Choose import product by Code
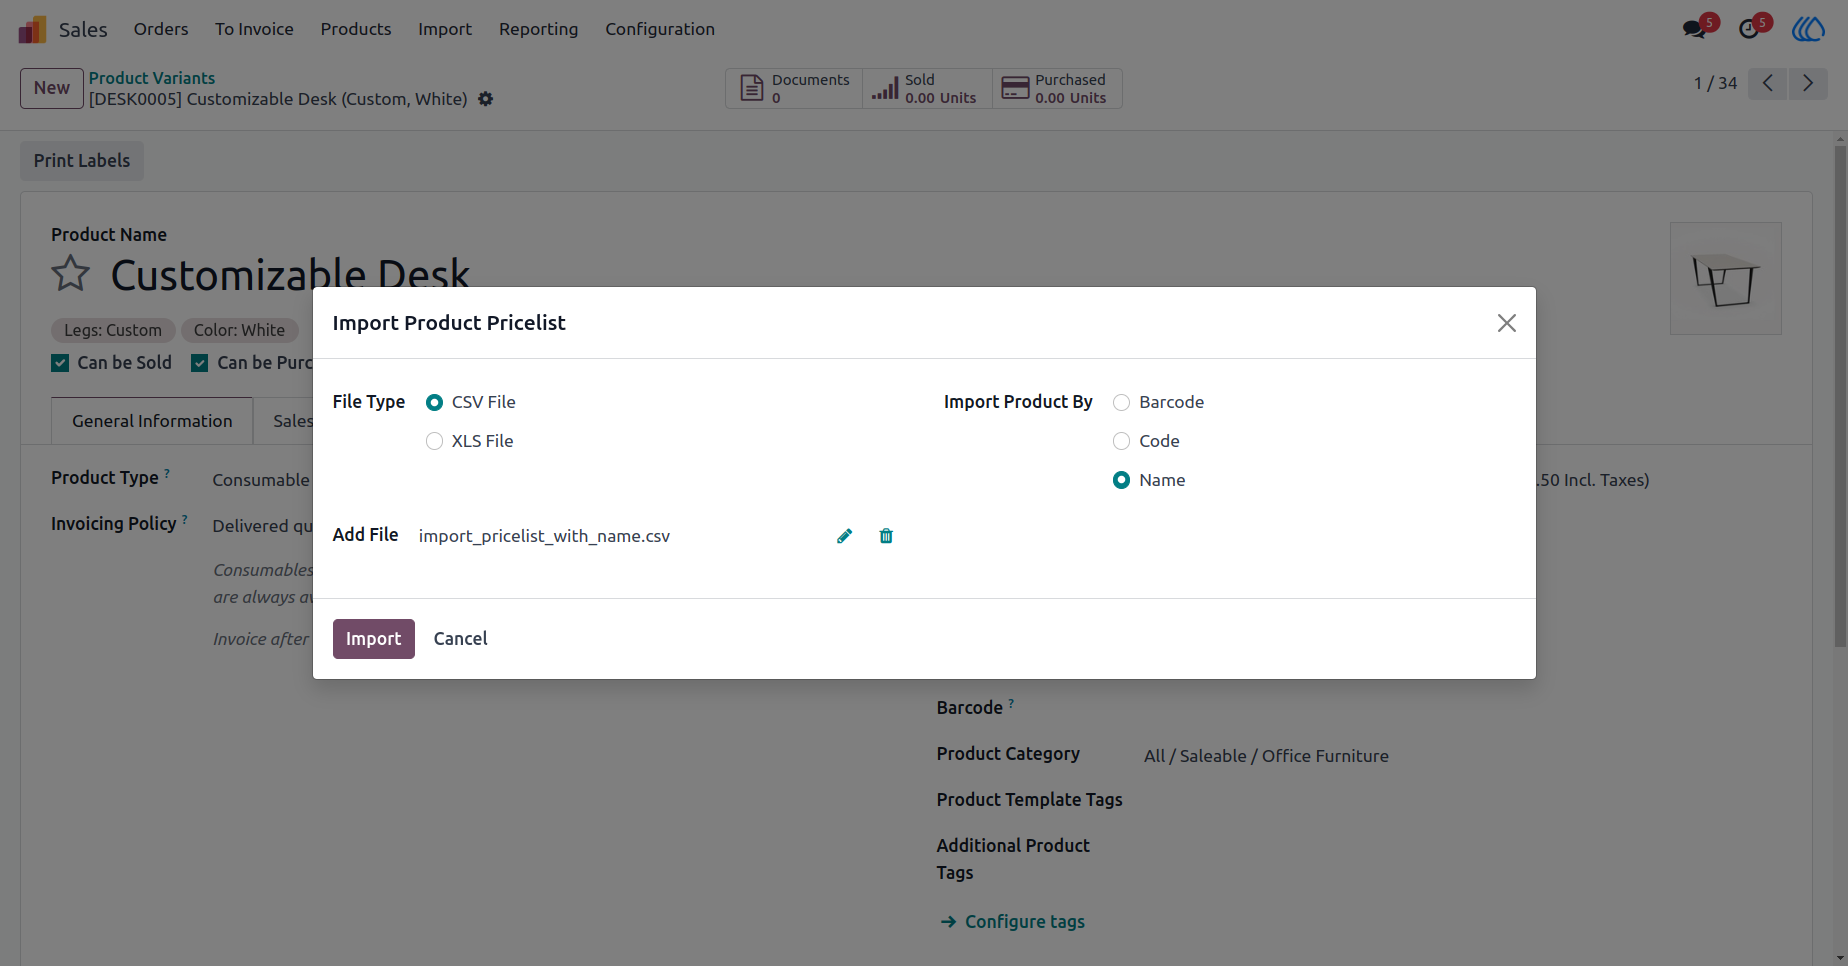 coord(1121,441)
